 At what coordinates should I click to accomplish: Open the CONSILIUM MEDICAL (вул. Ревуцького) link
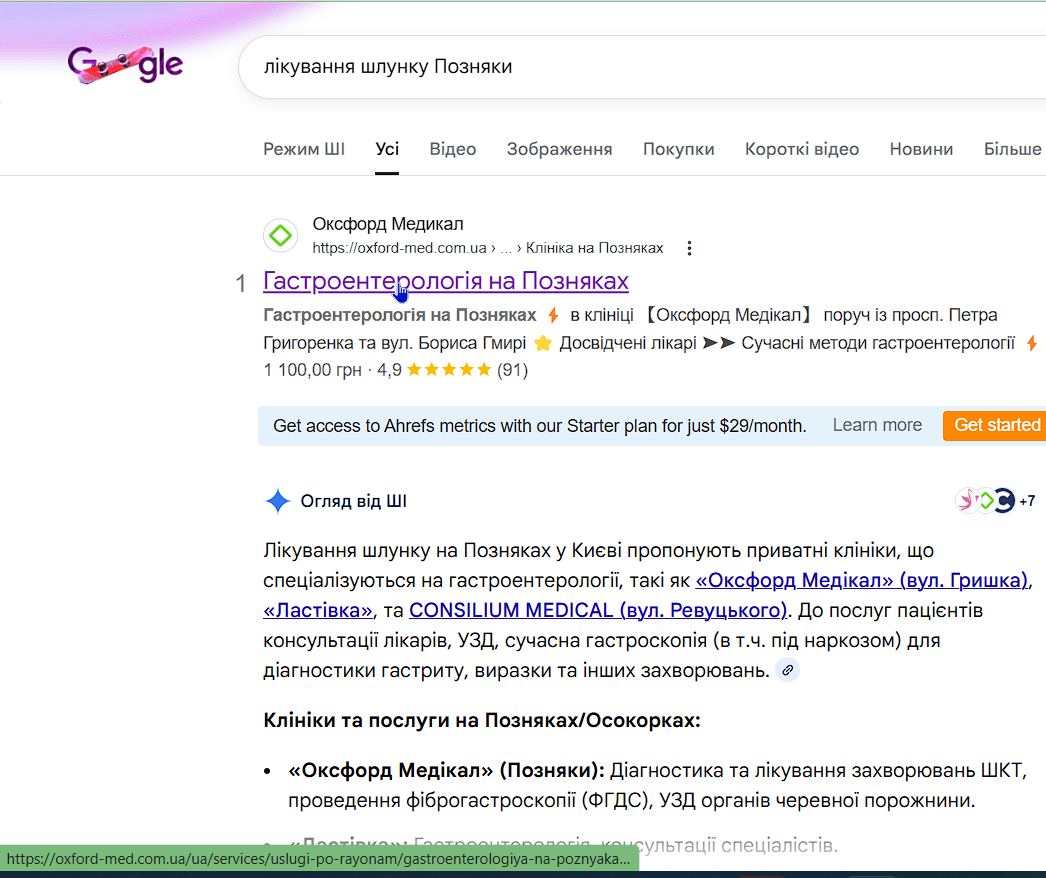598,610
